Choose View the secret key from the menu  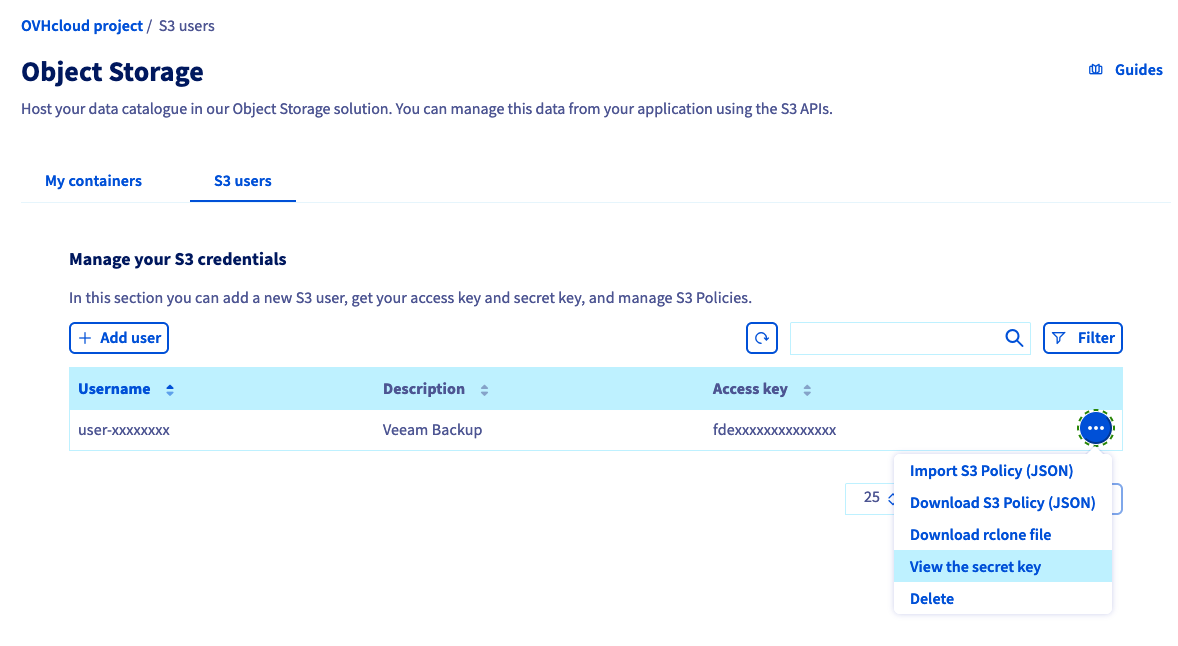[975, 566]
